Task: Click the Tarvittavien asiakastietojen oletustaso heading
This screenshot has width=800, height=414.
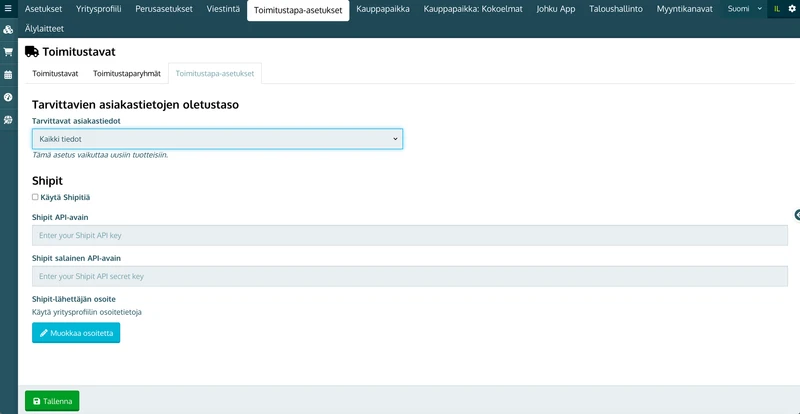Action: click(x=135, y=105)
